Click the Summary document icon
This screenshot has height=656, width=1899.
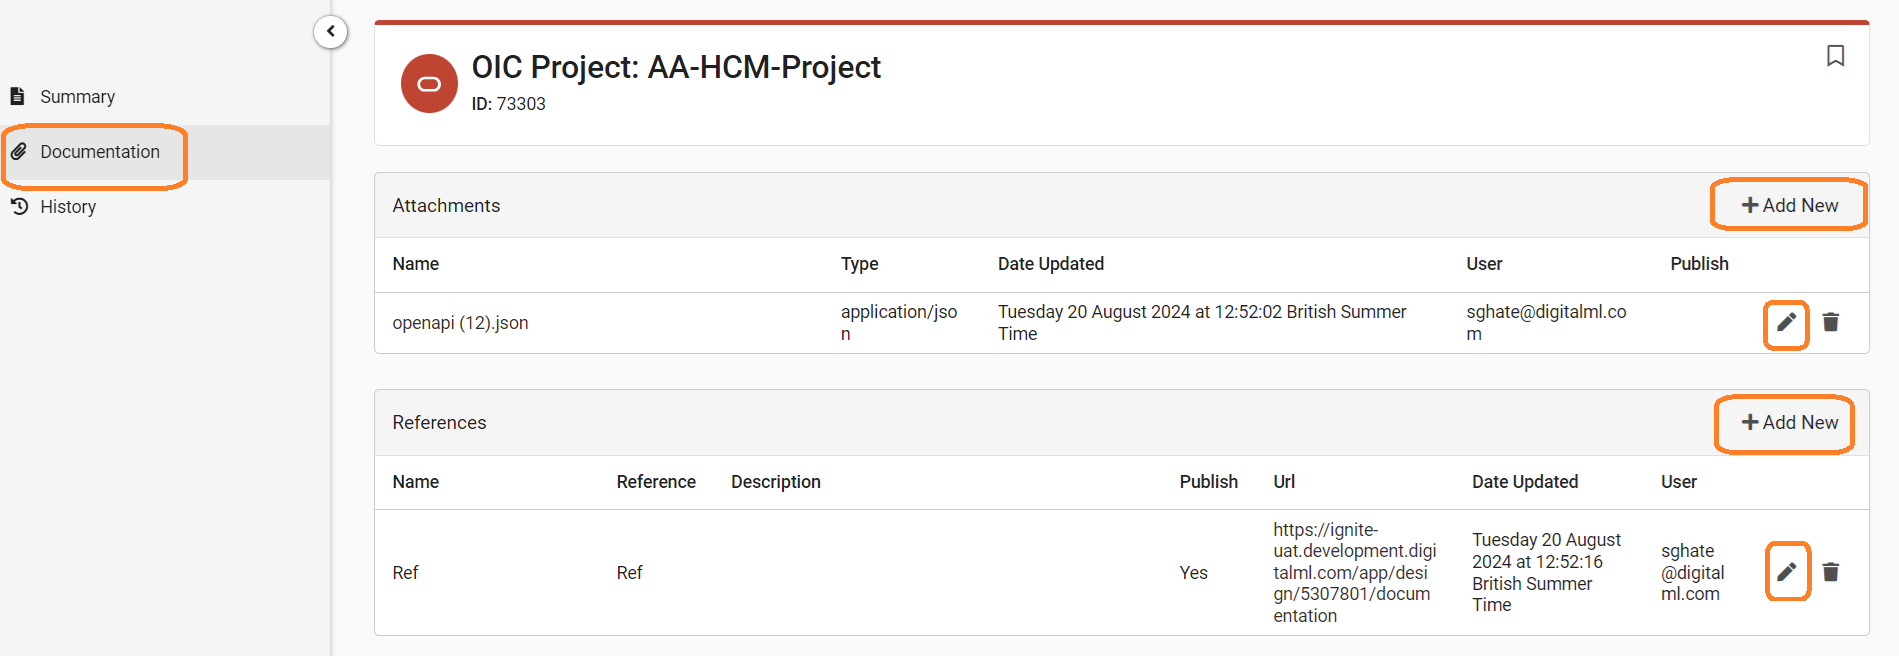(x=17, y=96)
